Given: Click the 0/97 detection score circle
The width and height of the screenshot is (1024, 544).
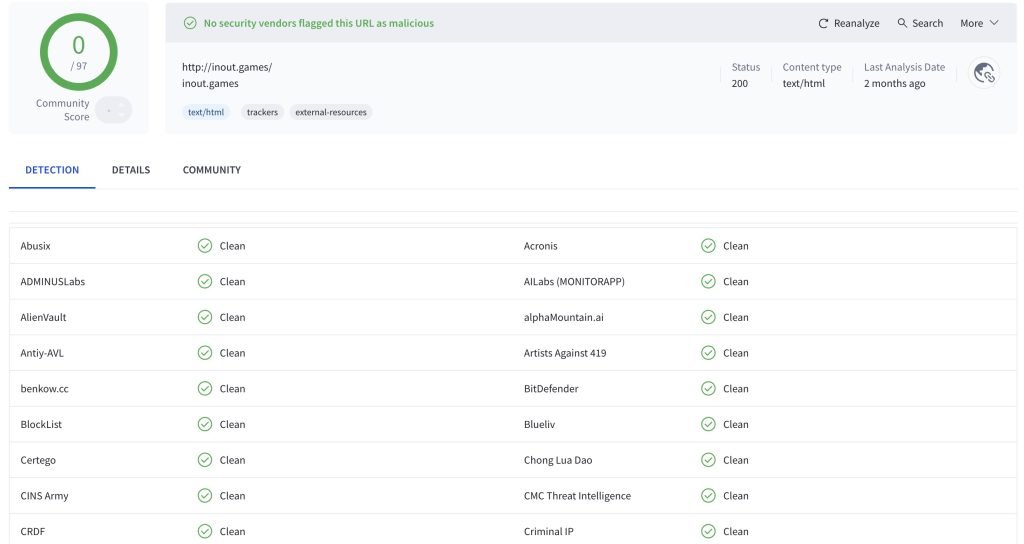Looking at the screenshot, I should pyautogui.click(x=78, y=51).
